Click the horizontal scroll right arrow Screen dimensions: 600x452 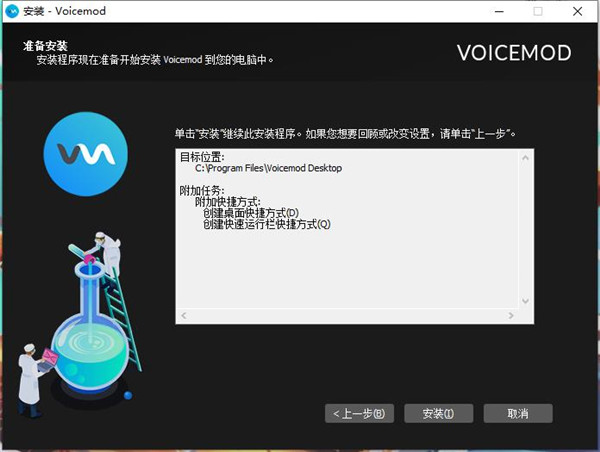click(x=511, y=315)
